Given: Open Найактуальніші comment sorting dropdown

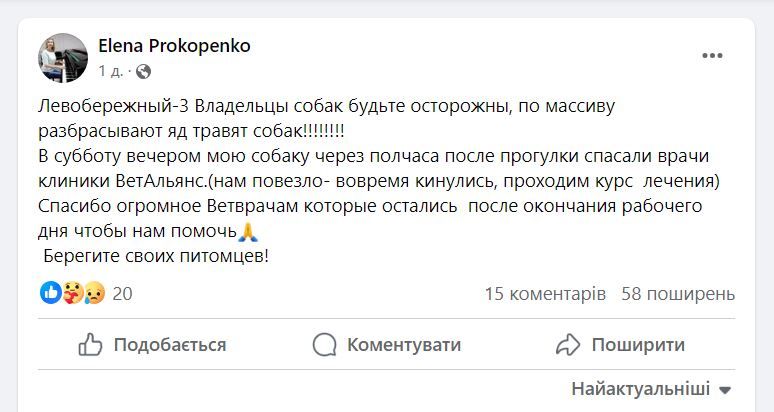Looking at the screenshot, I should tap(640, 389).
